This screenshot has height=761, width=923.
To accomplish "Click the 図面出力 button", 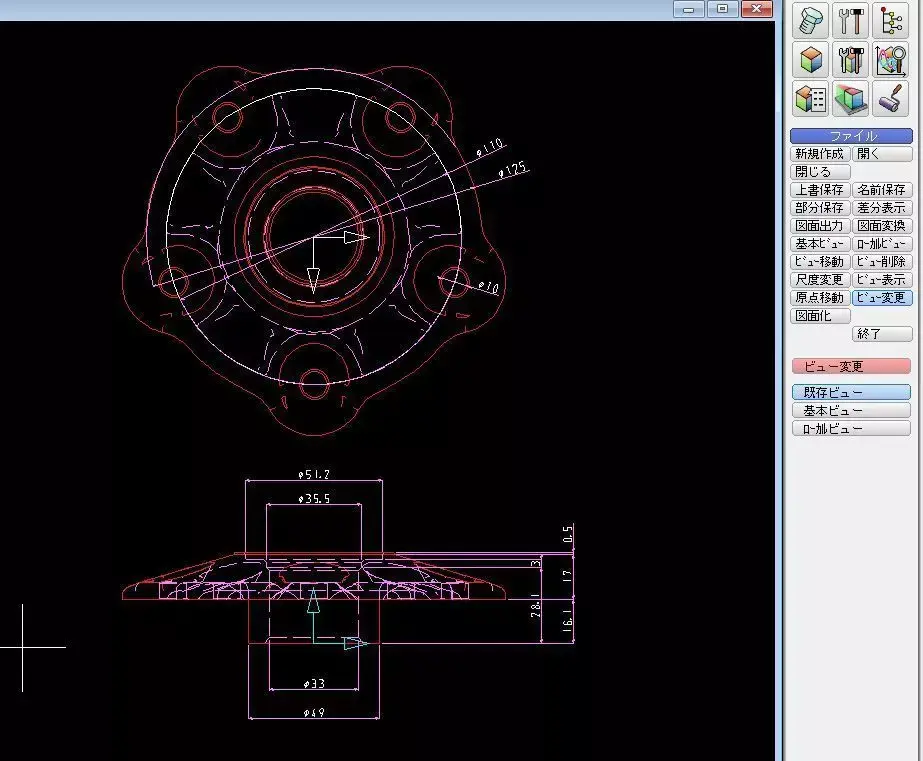I will coord(820,226).
